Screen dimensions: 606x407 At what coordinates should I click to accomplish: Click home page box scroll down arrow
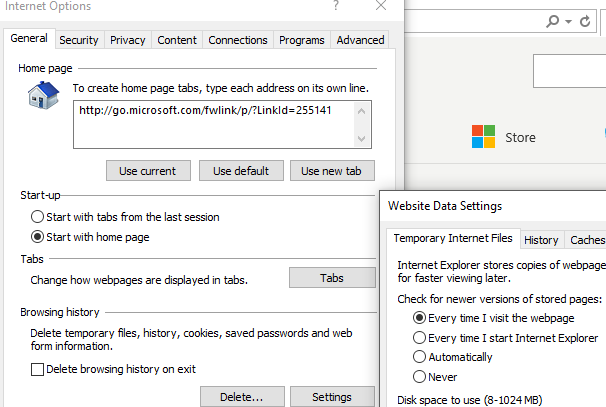pyautogui.click(x=361, y=138)
